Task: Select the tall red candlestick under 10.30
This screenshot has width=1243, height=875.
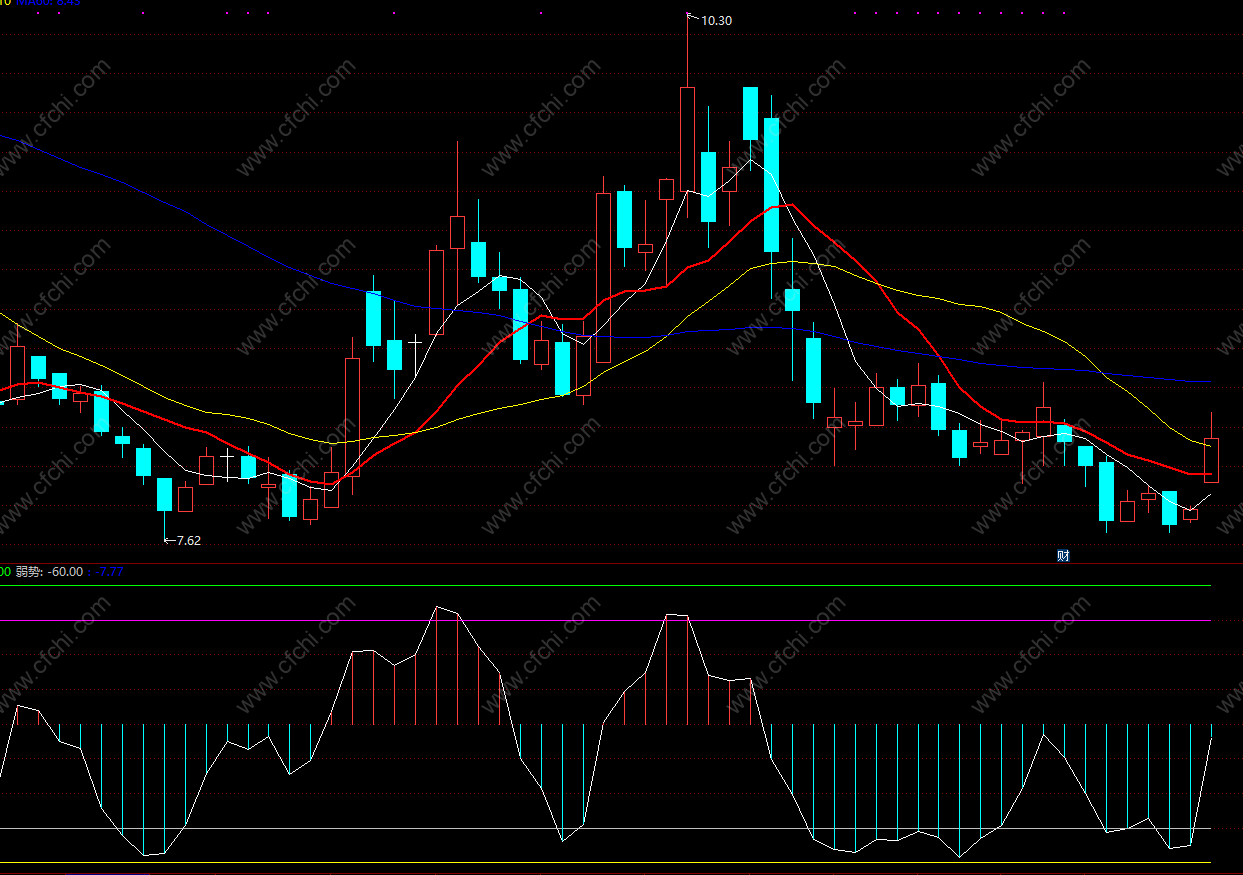Action: 687,139
